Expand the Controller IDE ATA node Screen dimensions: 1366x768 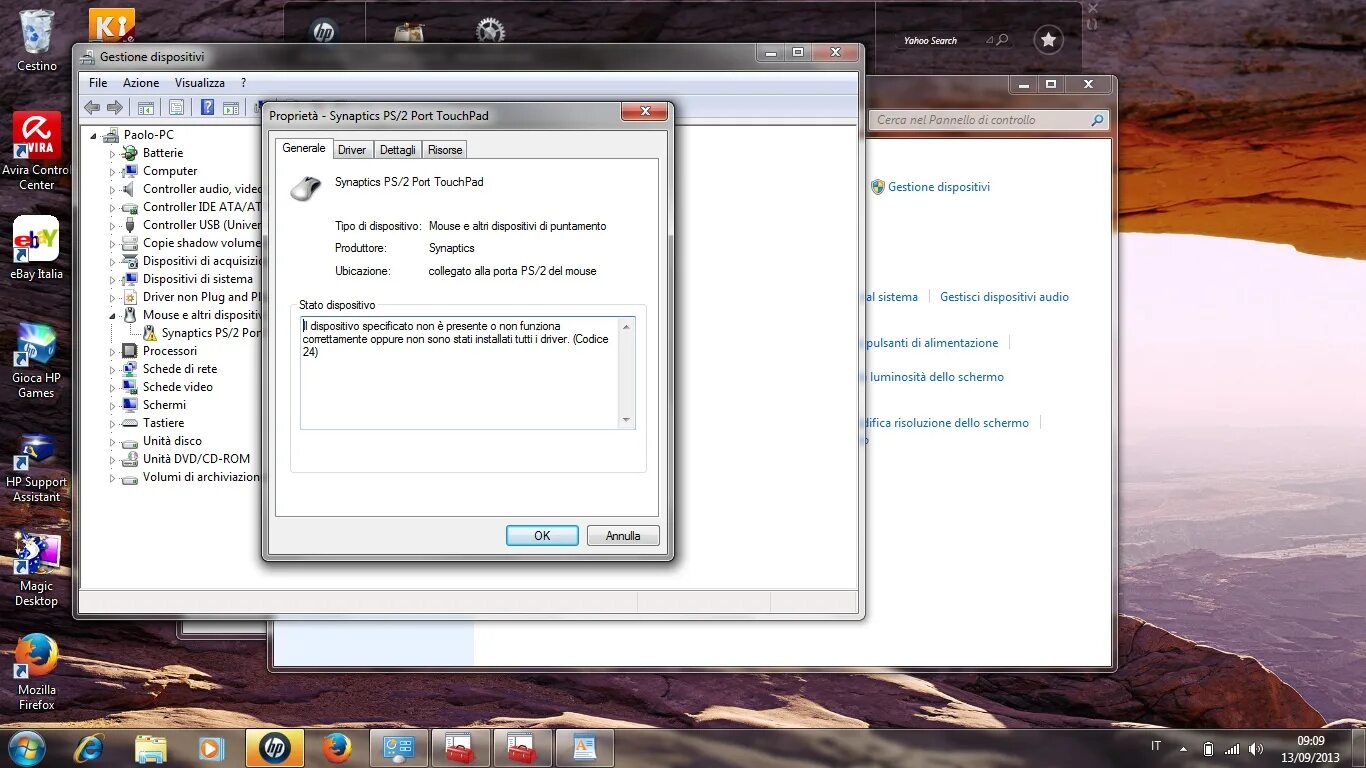pos(113,208)
